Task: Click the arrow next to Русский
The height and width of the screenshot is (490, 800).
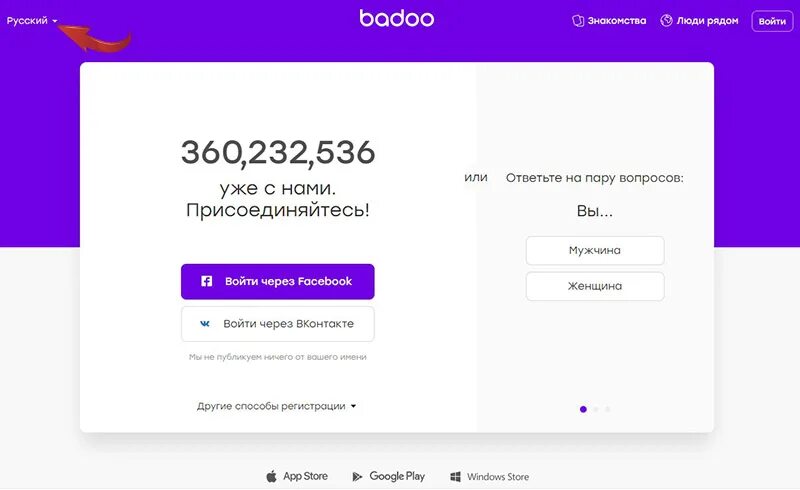Action: click(x=55, y=21)
